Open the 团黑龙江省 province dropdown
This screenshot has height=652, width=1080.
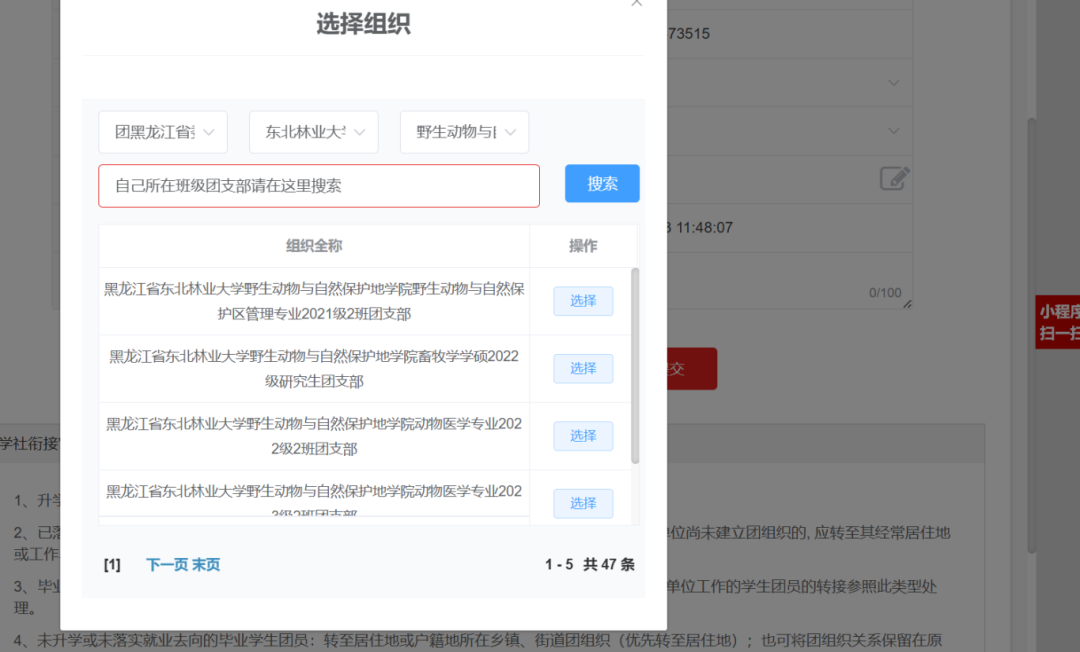click(x=162, y=131)
